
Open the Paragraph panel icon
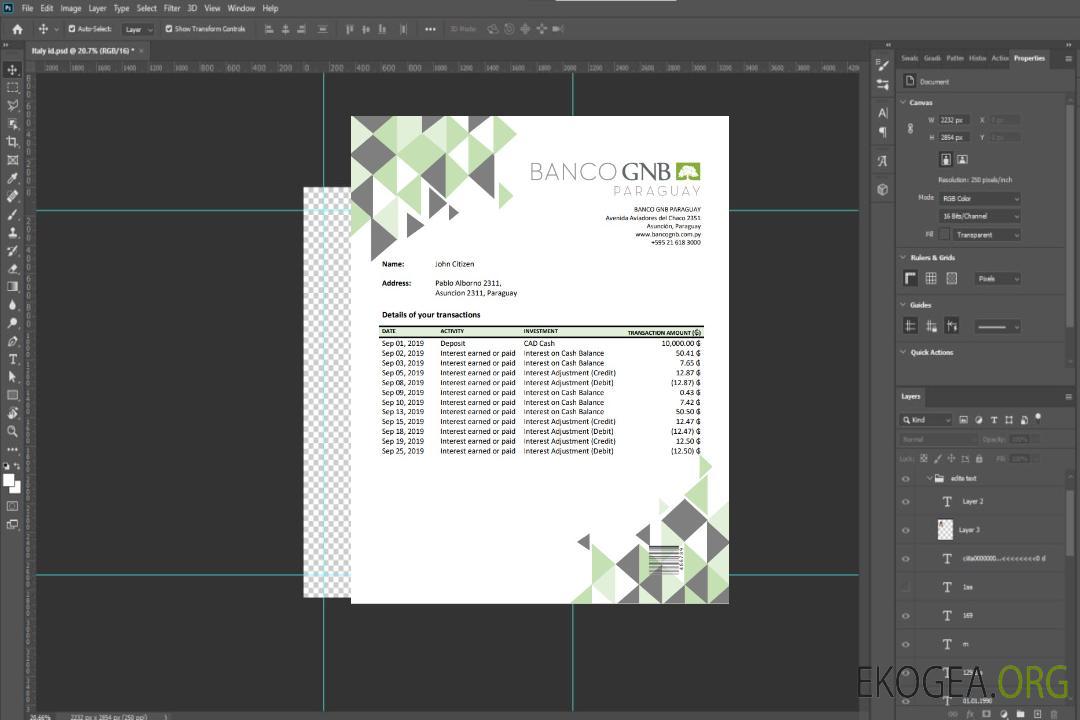tap(883, 132)
